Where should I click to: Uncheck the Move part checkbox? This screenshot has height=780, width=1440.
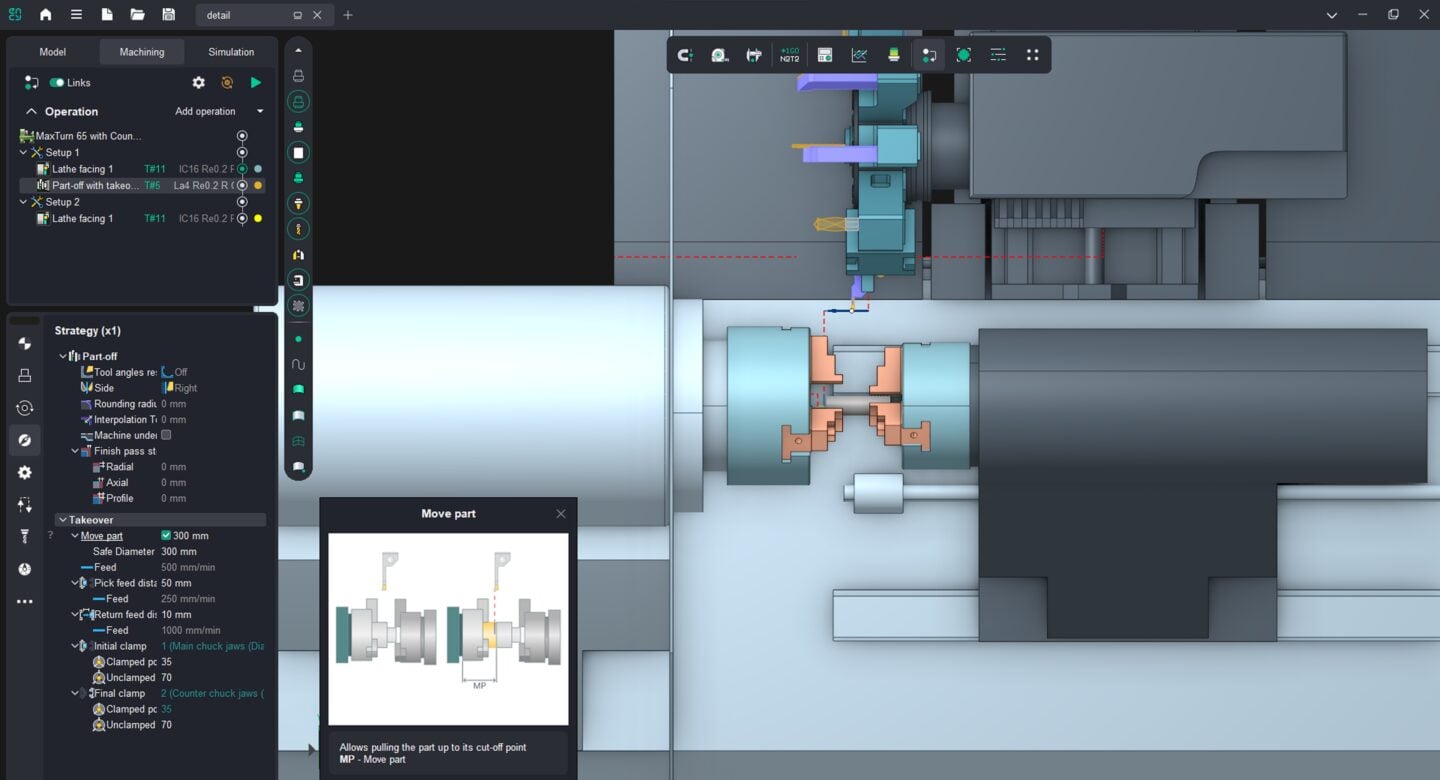click(x=166, y=536)
